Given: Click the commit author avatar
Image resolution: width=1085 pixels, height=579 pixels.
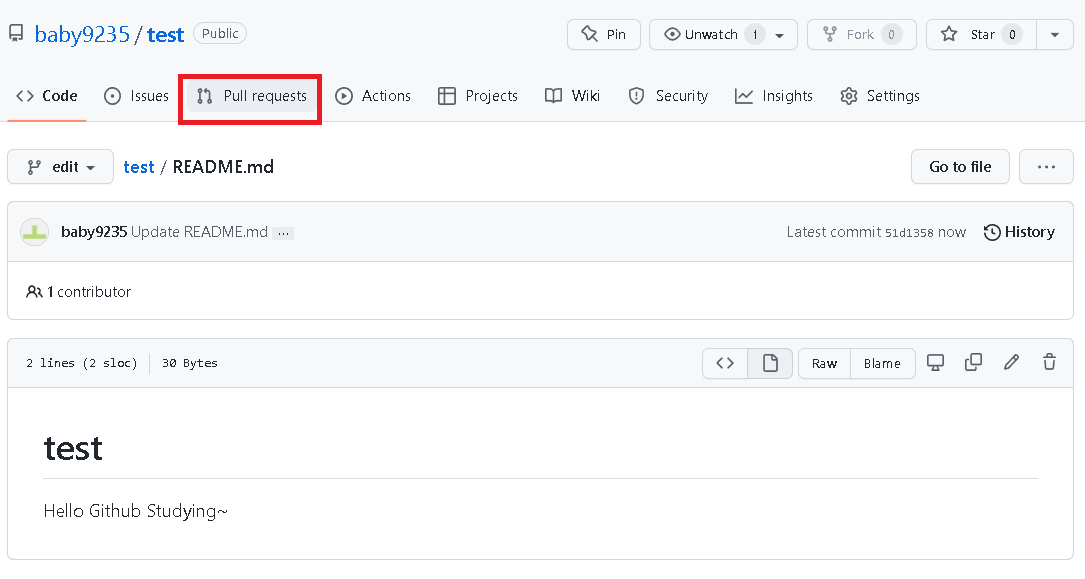Looking at the screenshot, I should pos(34,232).
